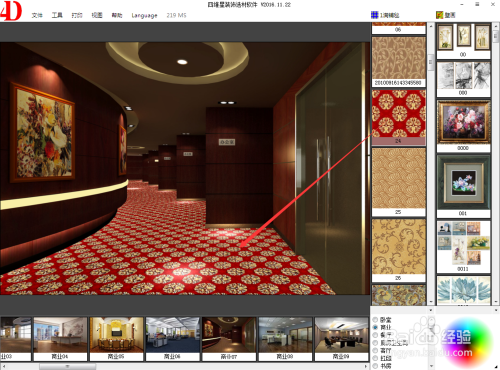
Task: Select the triple-frame lily painting 00
Action: pyautogui.click(x=463, y=41)
